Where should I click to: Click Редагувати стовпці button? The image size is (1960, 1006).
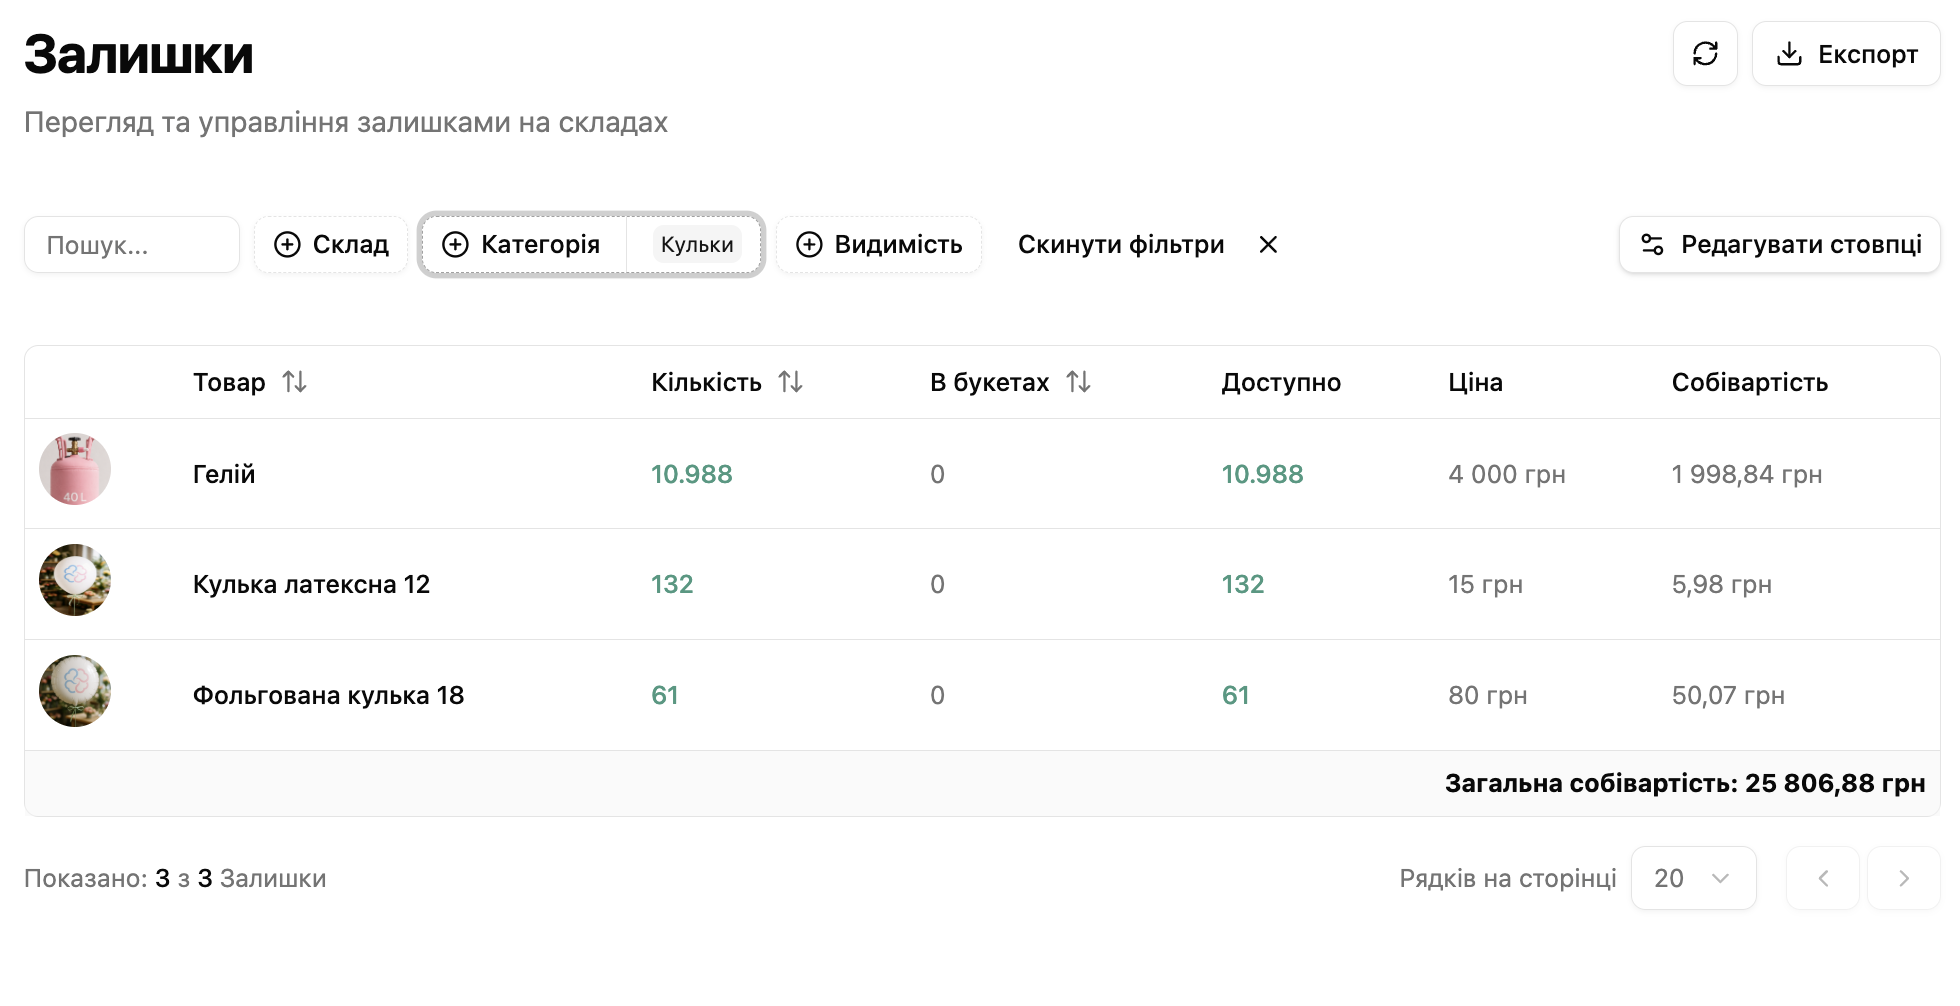(1780, 245)
